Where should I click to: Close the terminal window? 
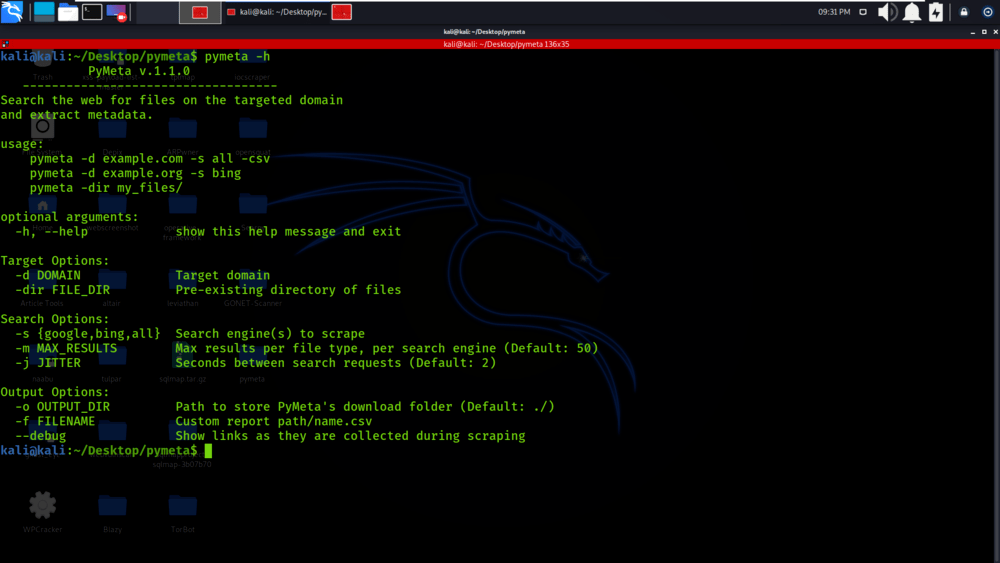[x=996, y=32]
